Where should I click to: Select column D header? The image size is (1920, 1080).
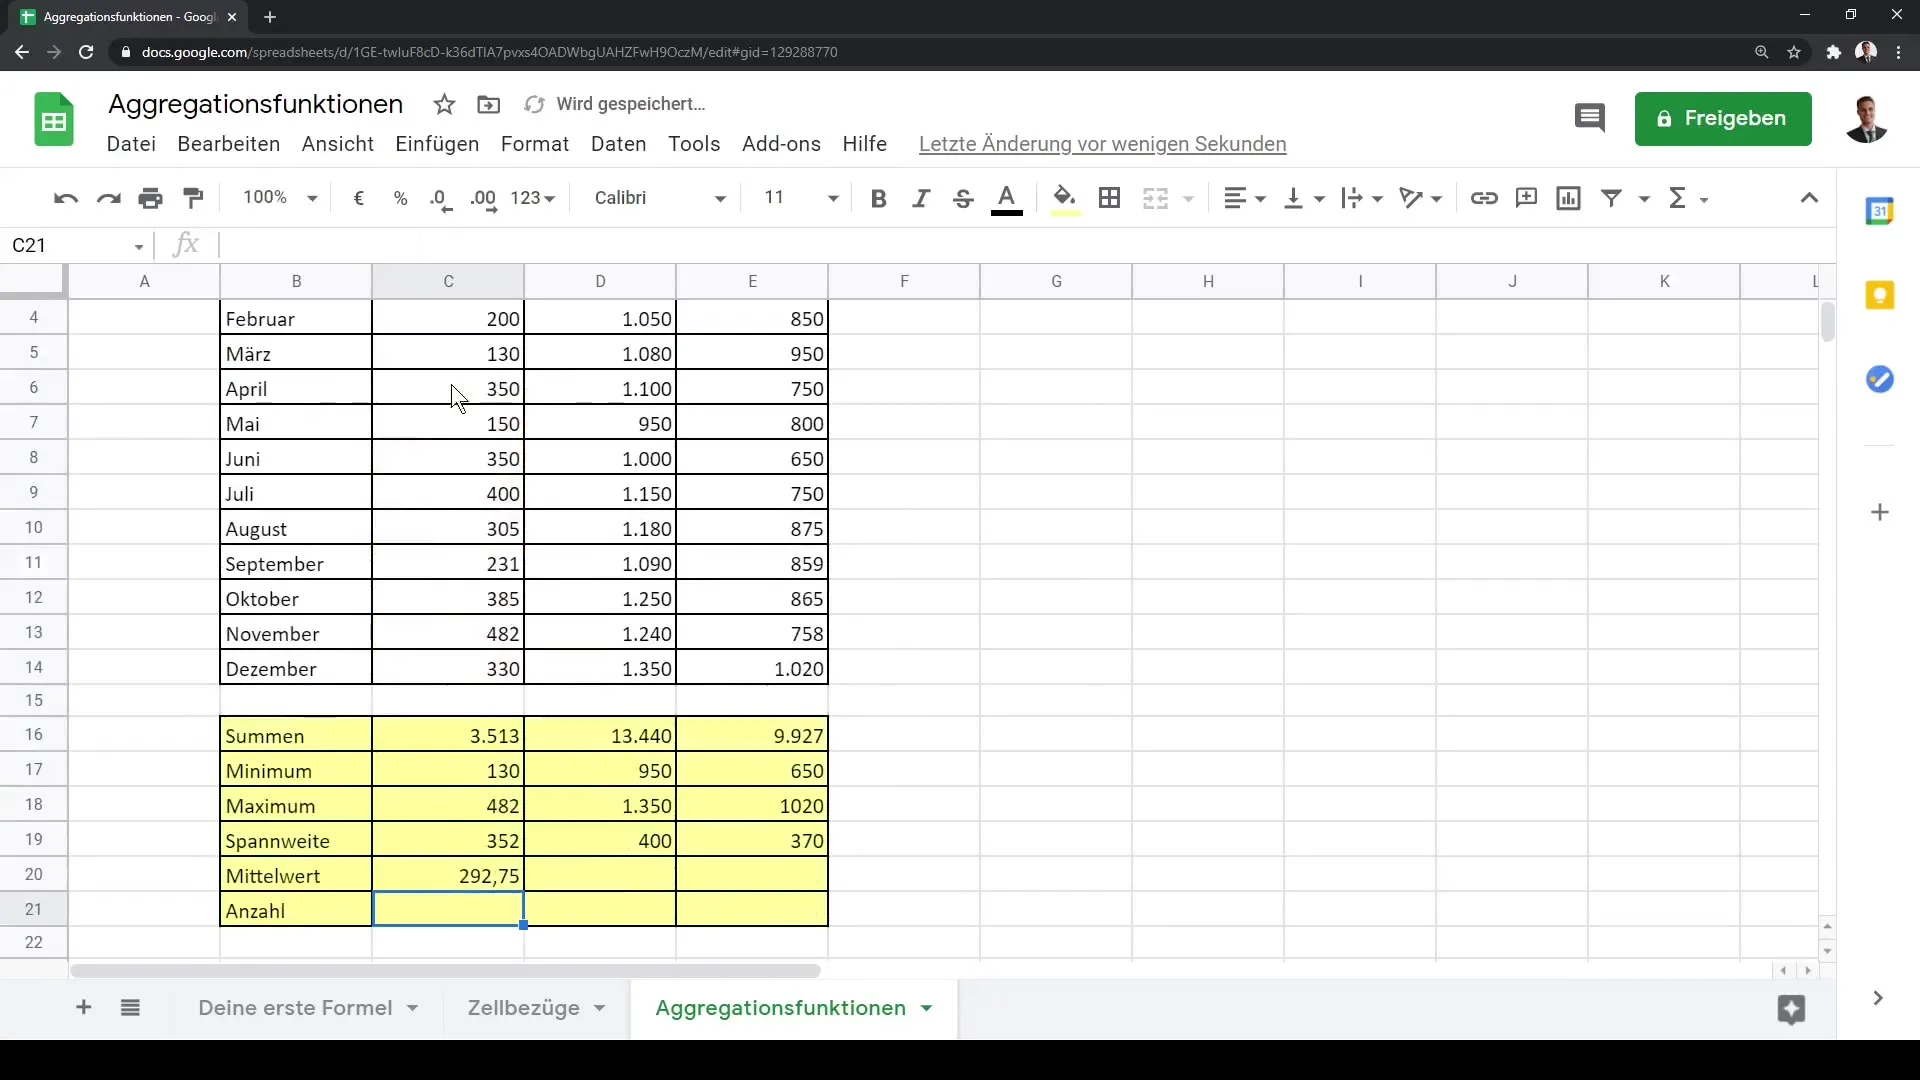pyautogui.click(x=600, y=281)
